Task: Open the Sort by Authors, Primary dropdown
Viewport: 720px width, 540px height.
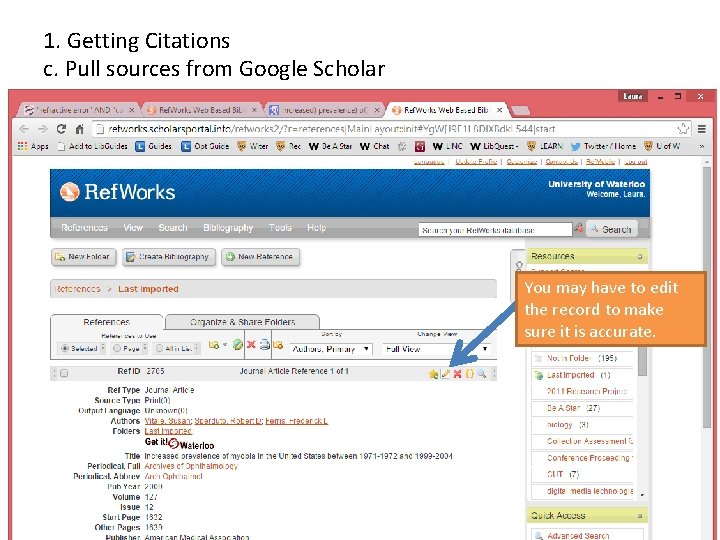Action: (x=330, y=349)
